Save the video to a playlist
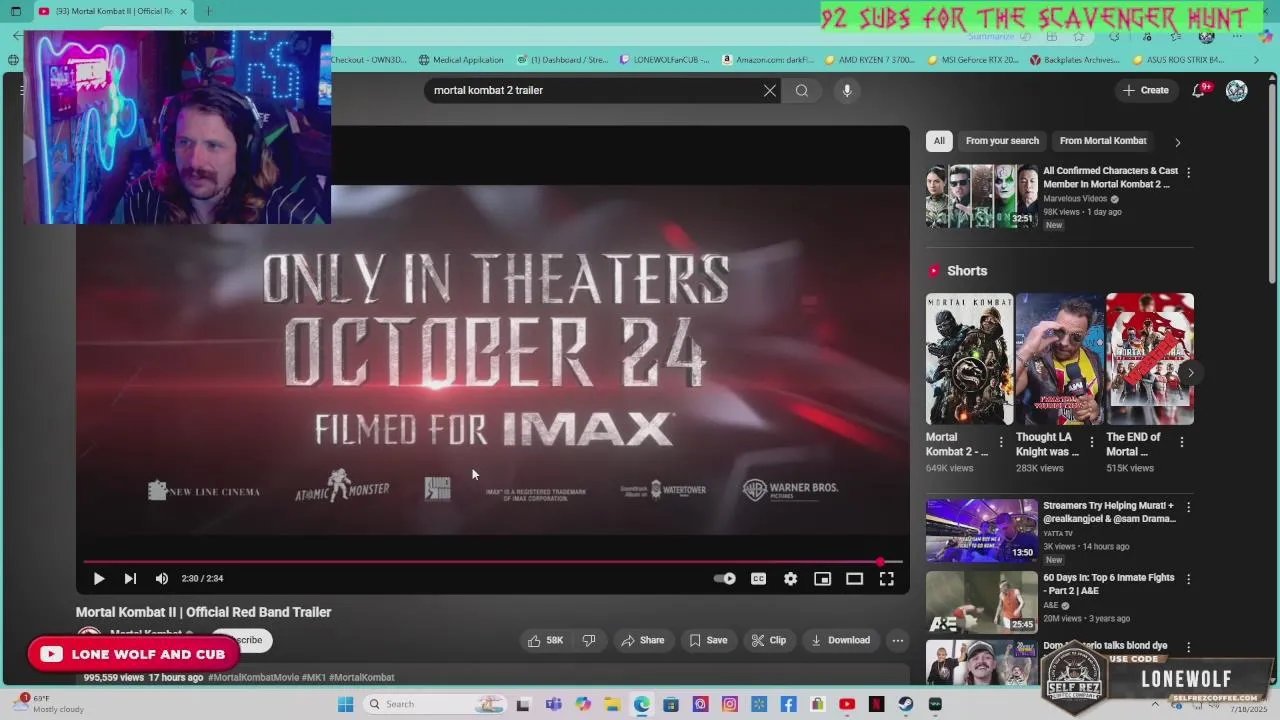This screenshot has height=720, width=1280. [x=708, y=640]
